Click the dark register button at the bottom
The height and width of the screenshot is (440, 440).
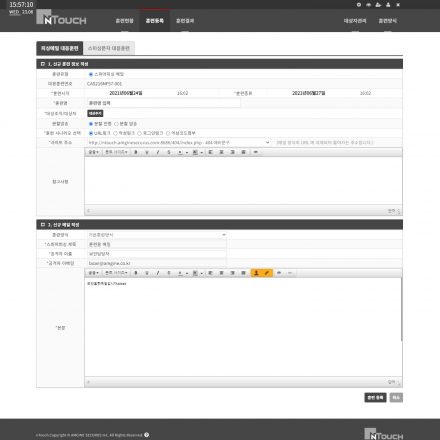click(375, 398)
